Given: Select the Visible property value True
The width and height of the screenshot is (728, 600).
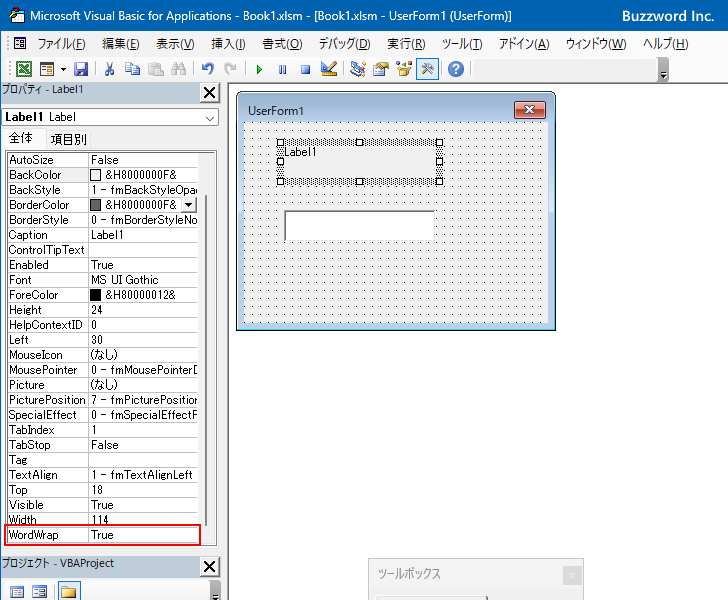Looking at the screenshot, I should [x=143, y=505].
